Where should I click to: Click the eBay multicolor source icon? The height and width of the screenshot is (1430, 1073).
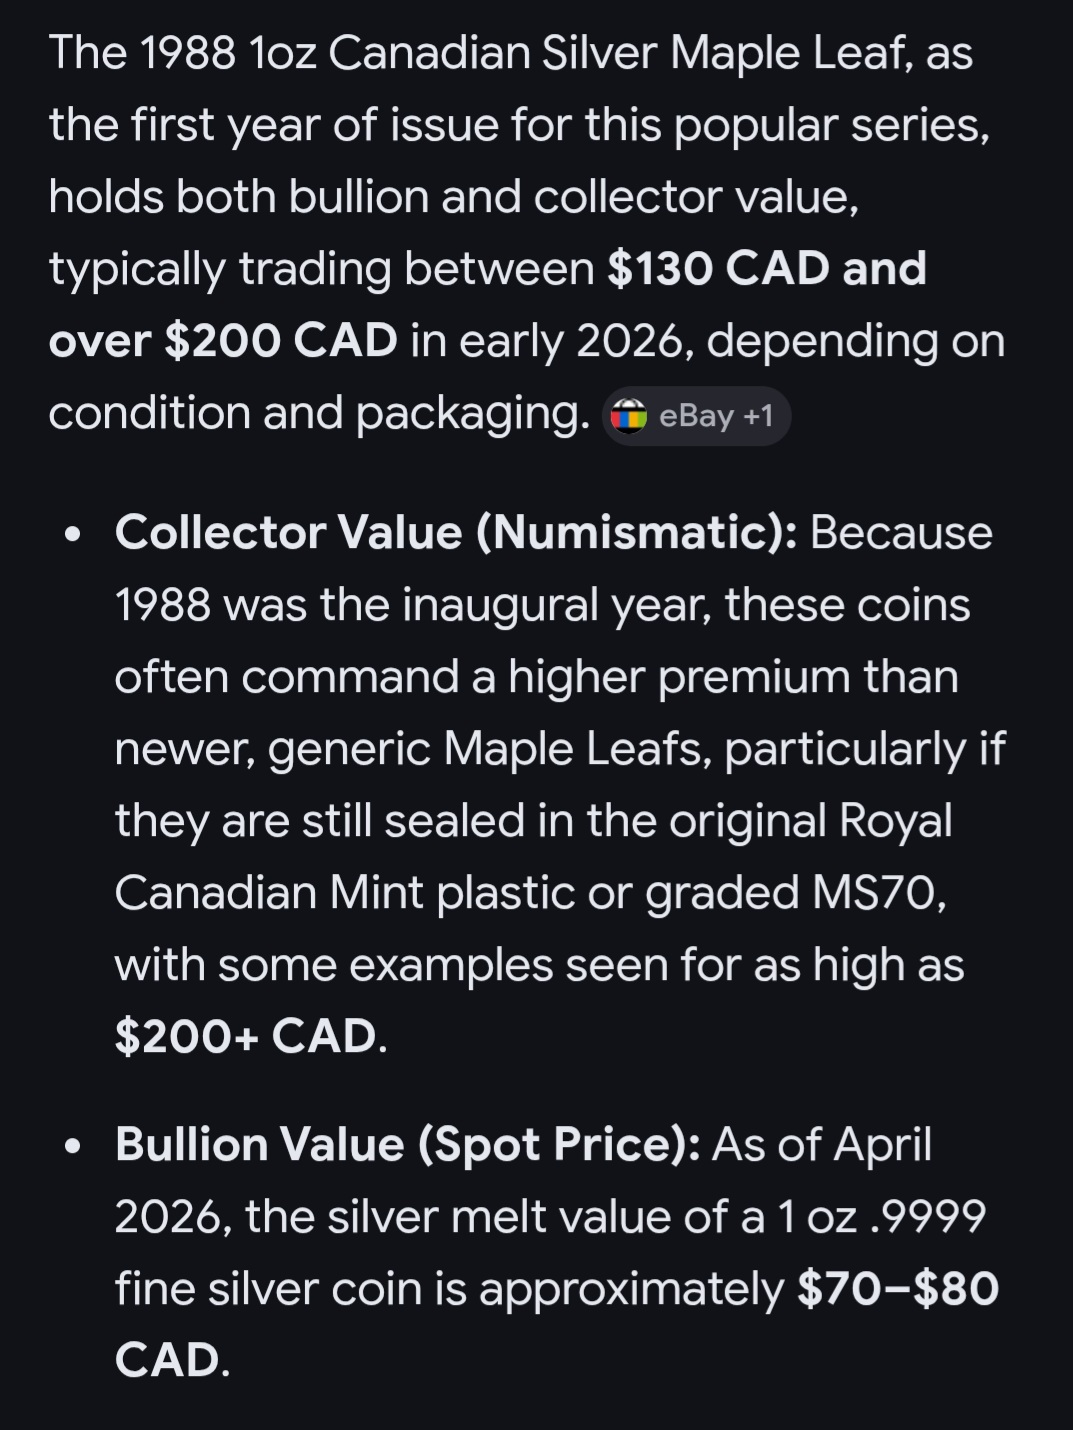tap(629, 415)
